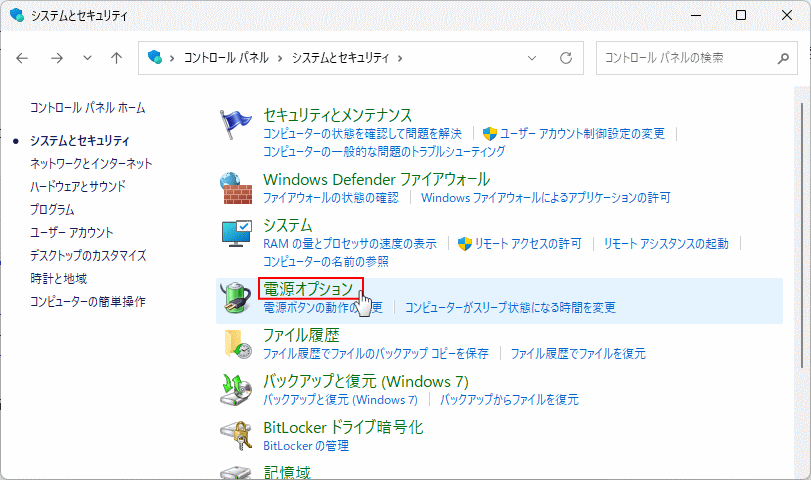Screen dimensions: 811x480
Task: Open システム heading link
Action: (288, 226)
